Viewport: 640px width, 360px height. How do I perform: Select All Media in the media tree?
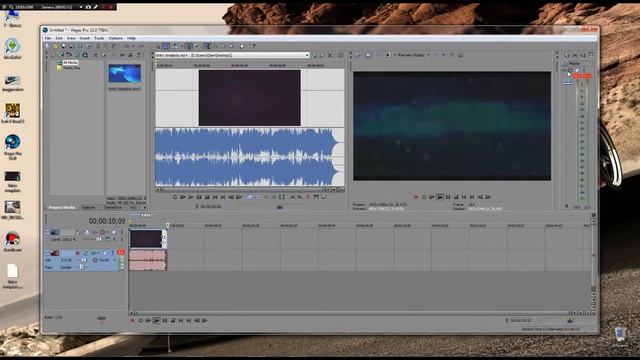[71, 63]
